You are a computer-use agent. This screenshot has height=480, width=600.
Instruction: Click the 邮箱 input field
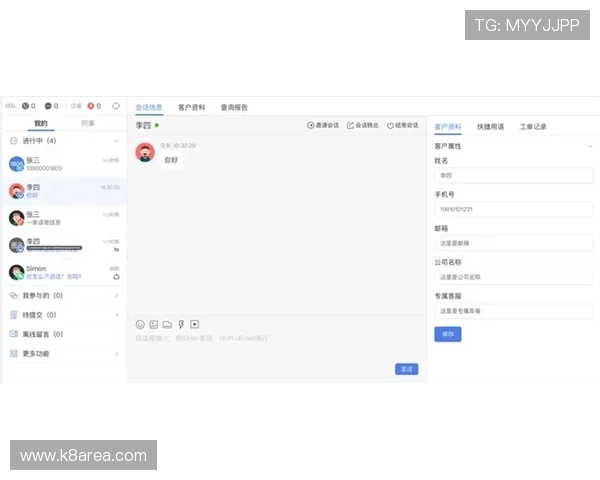click(x=514, y=243)
